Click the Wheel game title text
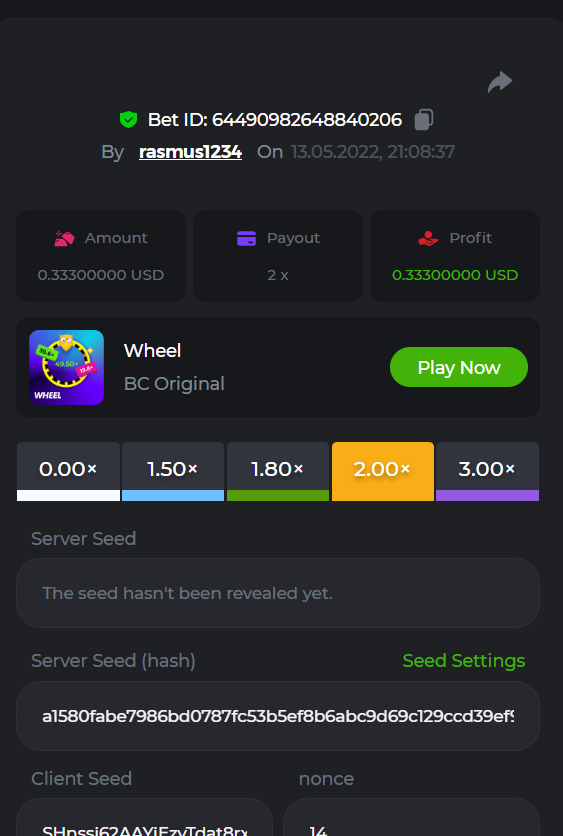The height and width of the screenshot is (836, 563). point(152,351)
